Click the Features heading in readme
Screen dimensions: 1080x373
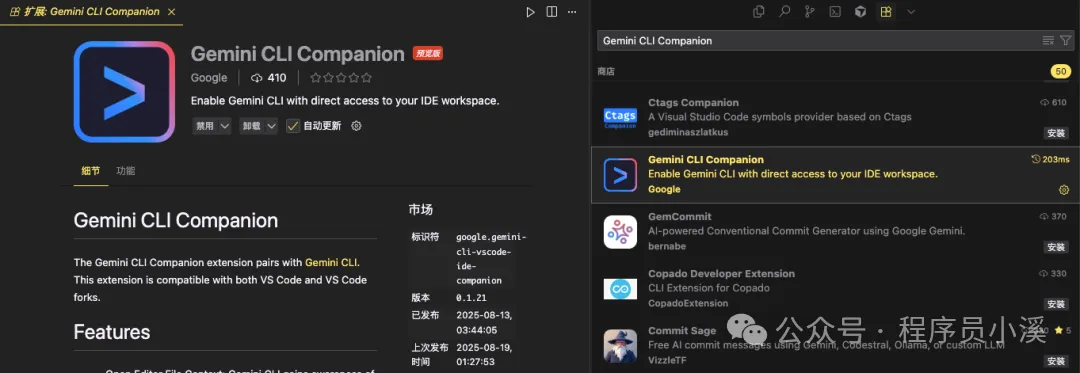click(x=112, y=332)
